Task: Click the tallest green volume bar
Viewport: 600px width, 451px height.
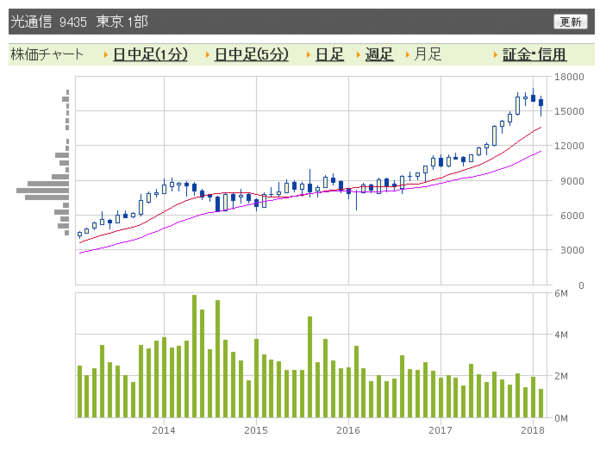Action: [194, 356]
